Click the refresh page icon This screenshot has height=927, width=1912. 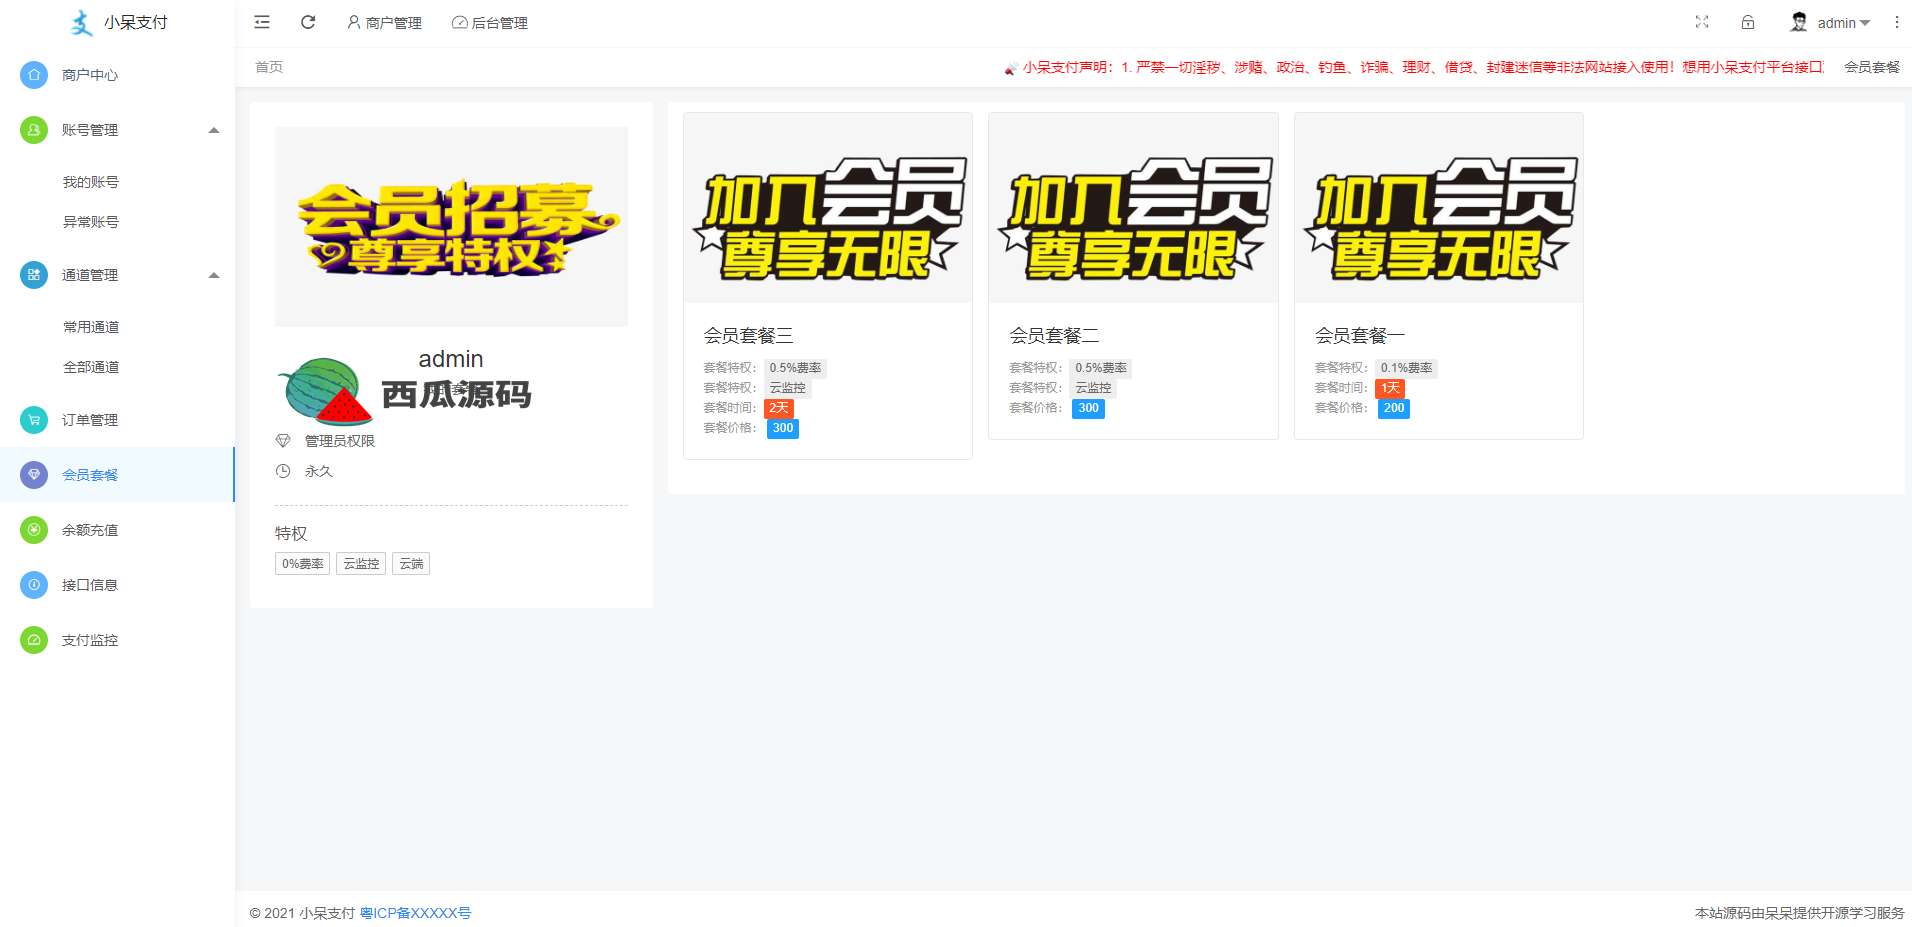coord(308,22)
